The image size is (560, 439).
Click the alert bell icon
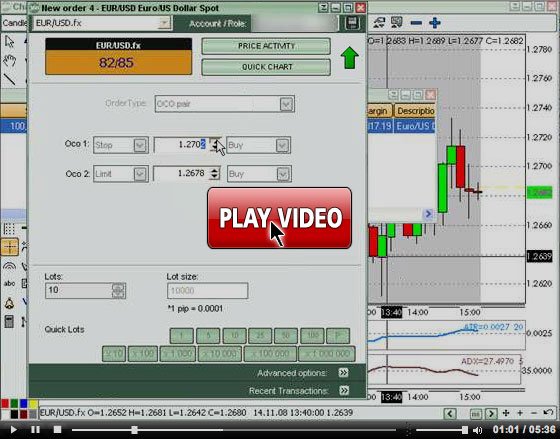(x=9, y=303)
